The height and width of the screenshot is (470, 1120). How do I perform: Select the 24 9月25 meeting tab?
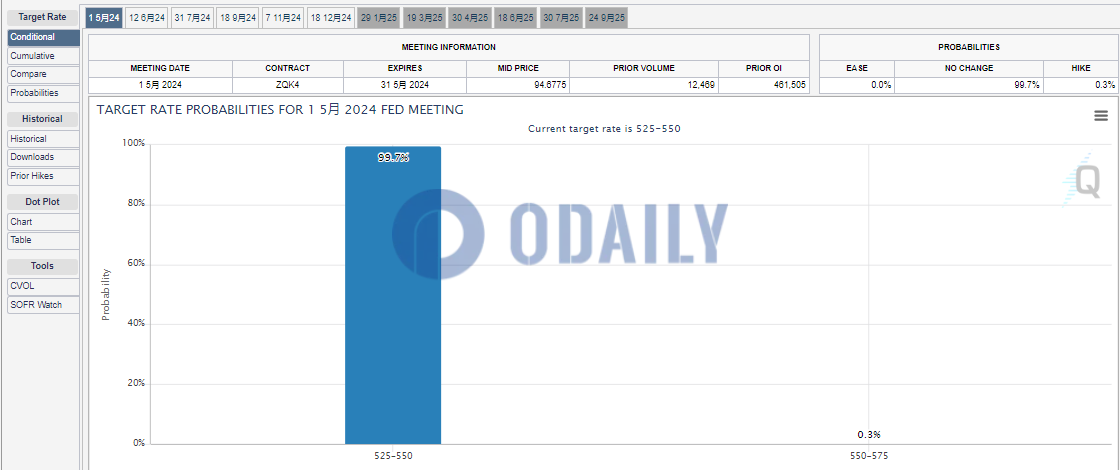pyautogui.click(x=606, y=18)
